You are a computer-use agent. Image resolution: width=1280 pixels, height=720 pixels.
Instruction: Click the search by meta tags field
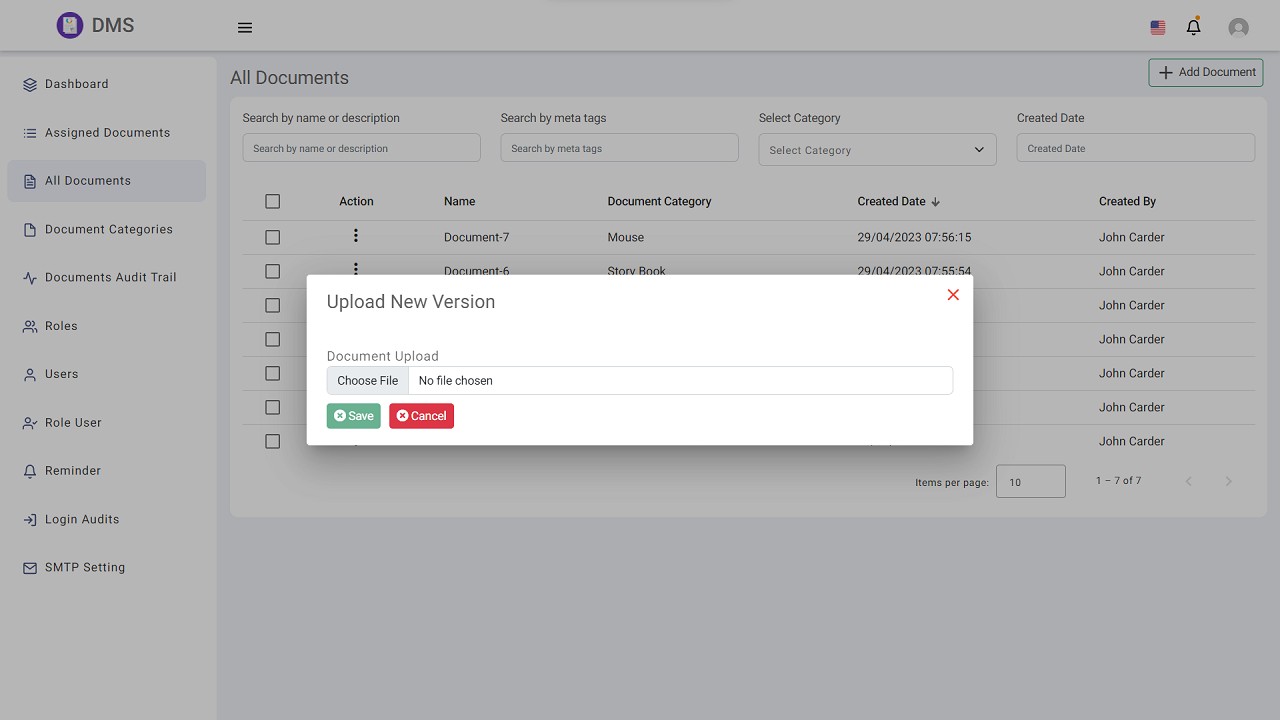[619, 148]
